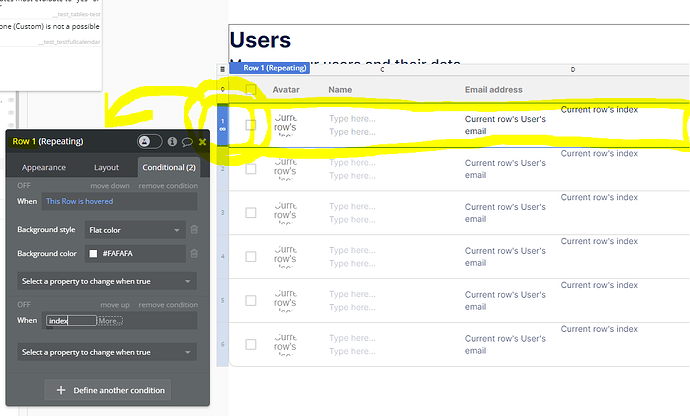690x416 pixels.
Task: Open second Select a property to change dropdown
Action: [107, 352]
